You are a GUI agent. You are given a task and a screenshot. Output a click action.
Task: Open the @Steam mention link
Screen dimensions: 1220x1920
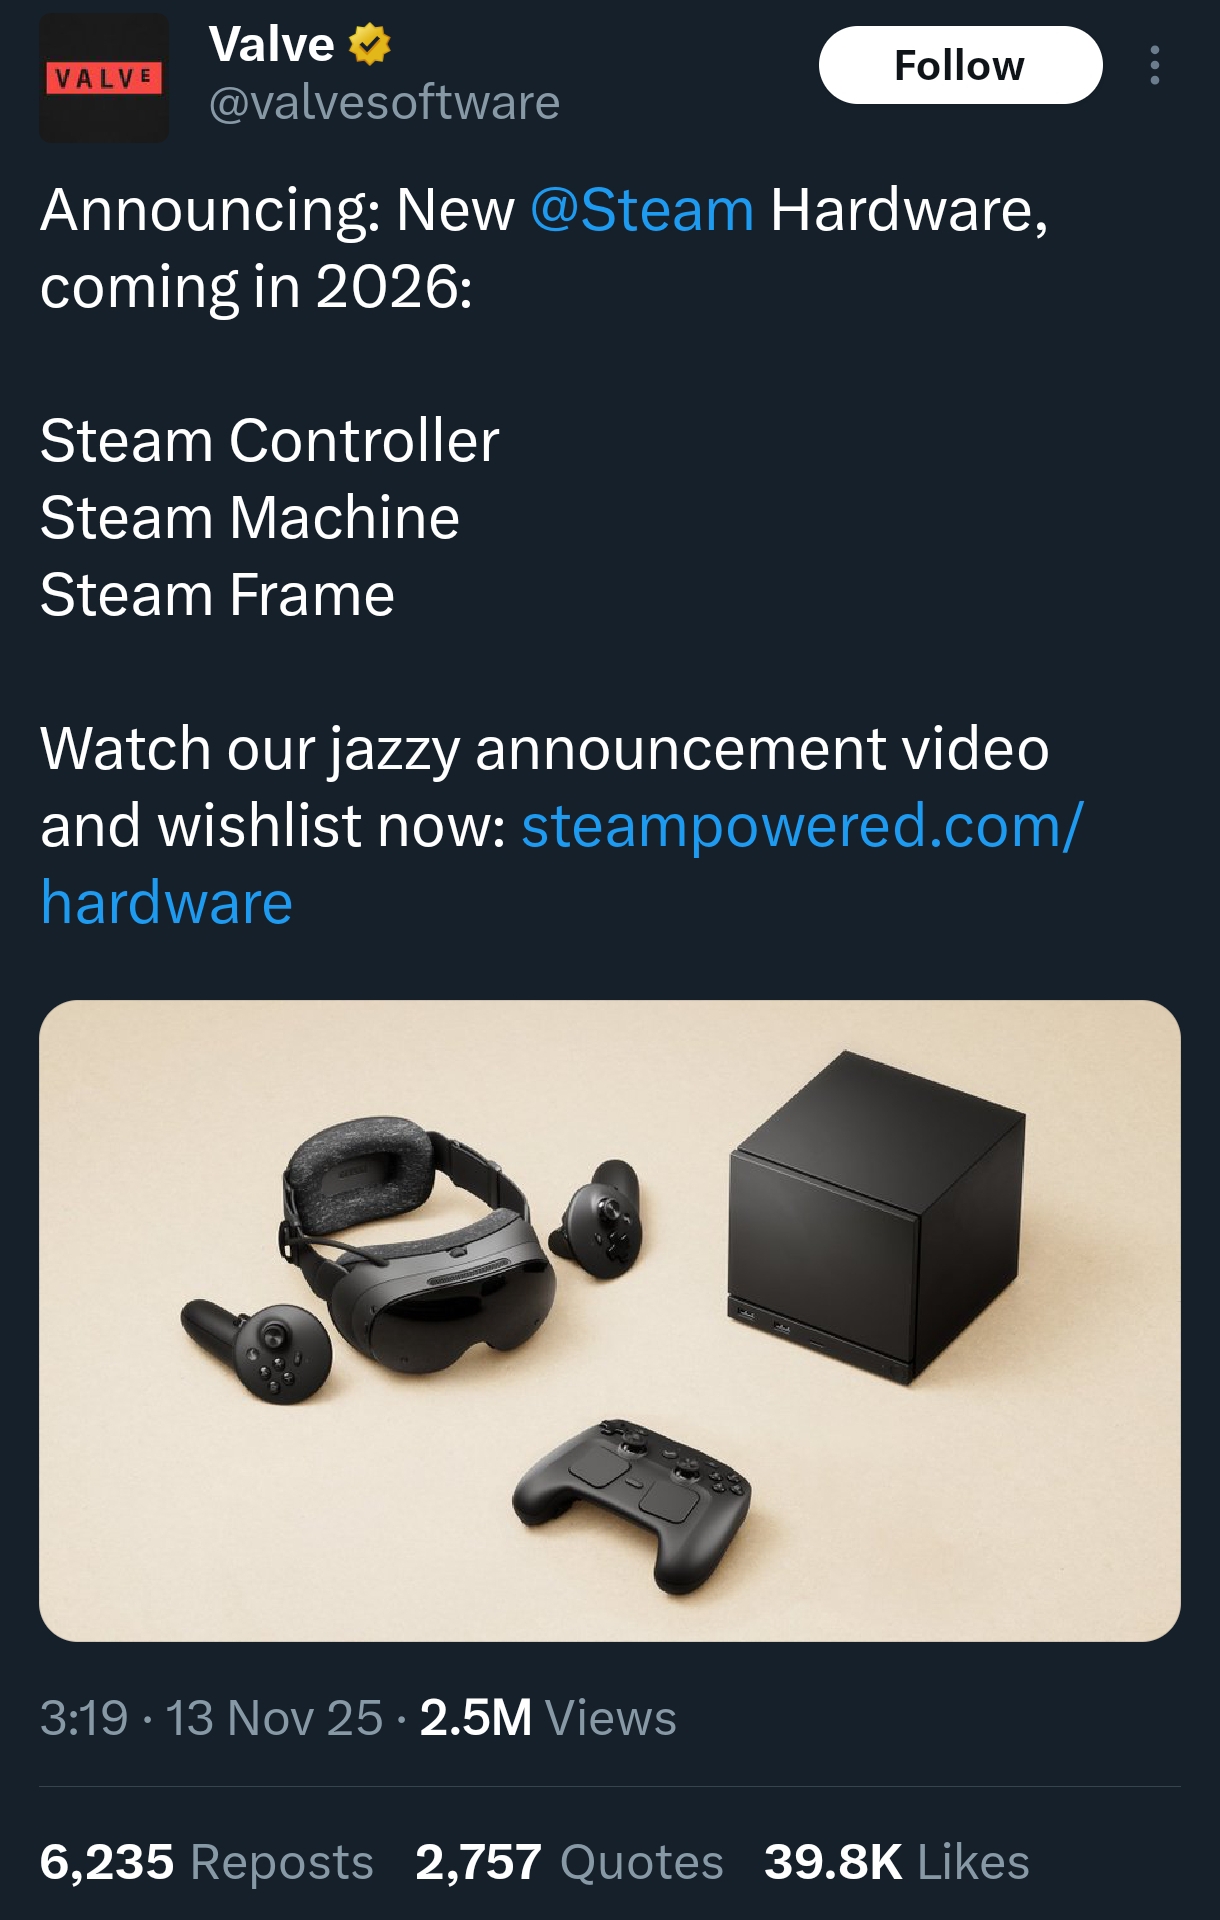click(x=641, y=210)
